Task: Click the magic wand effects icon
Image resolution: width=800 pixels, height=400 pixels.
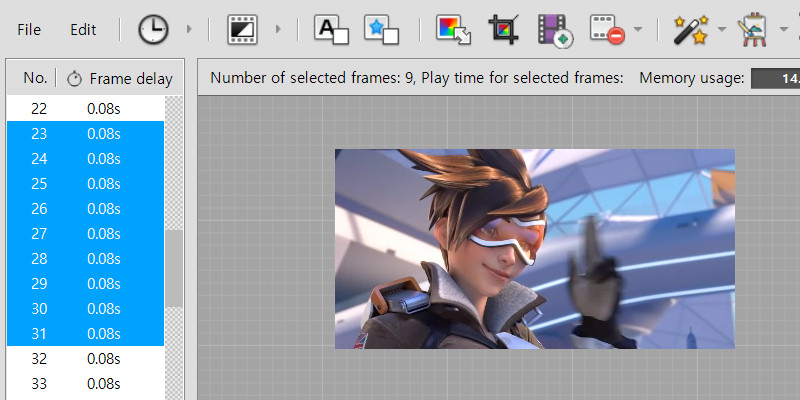Action: pyautogui.click(x=691, y=30)
